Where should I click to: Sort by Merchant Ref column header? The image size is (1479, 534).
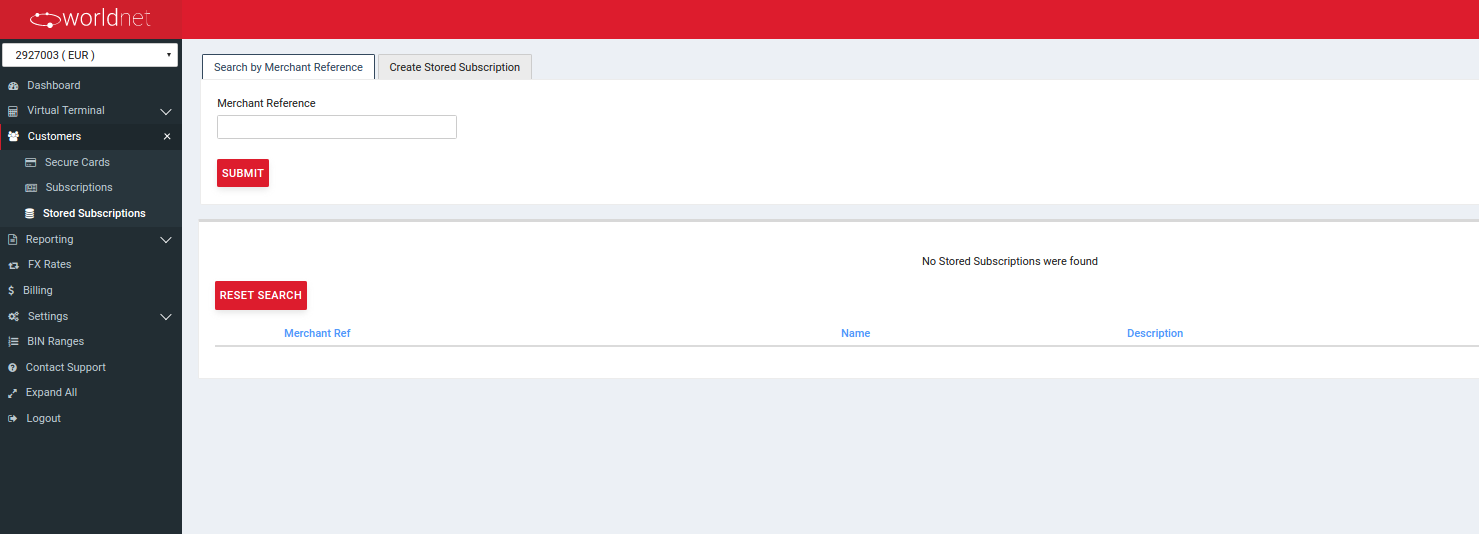pyautogui.click(x=317, y=334)
